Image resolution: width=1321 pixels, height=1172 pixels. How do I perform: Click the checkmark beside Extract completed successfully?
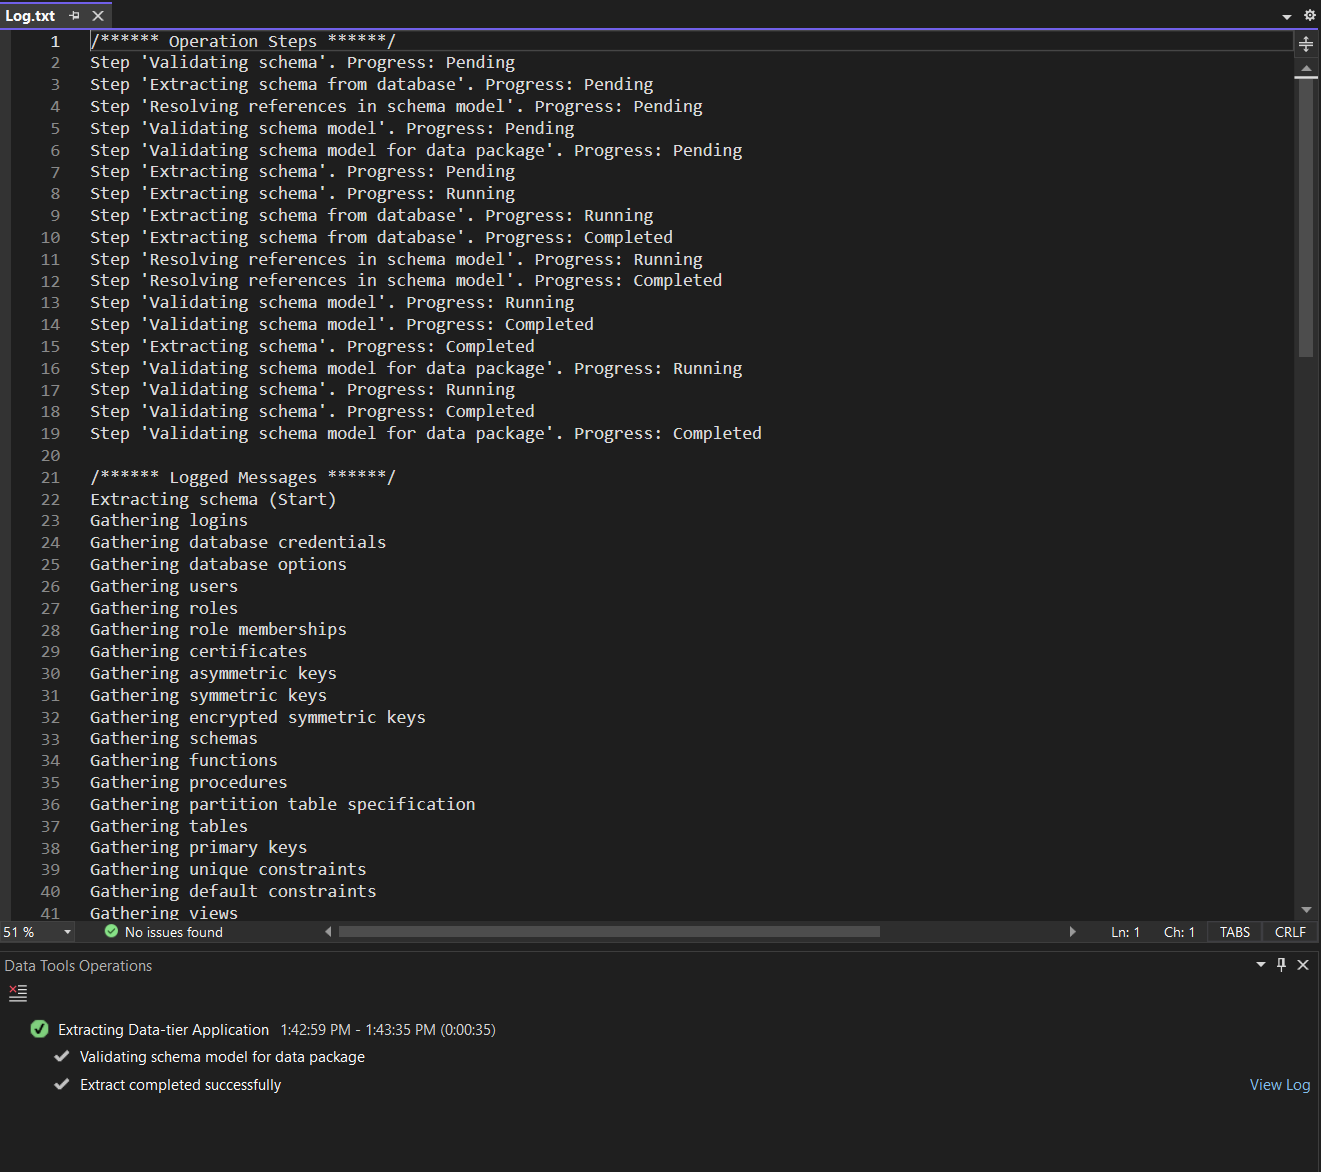[x=62, y=1084]
